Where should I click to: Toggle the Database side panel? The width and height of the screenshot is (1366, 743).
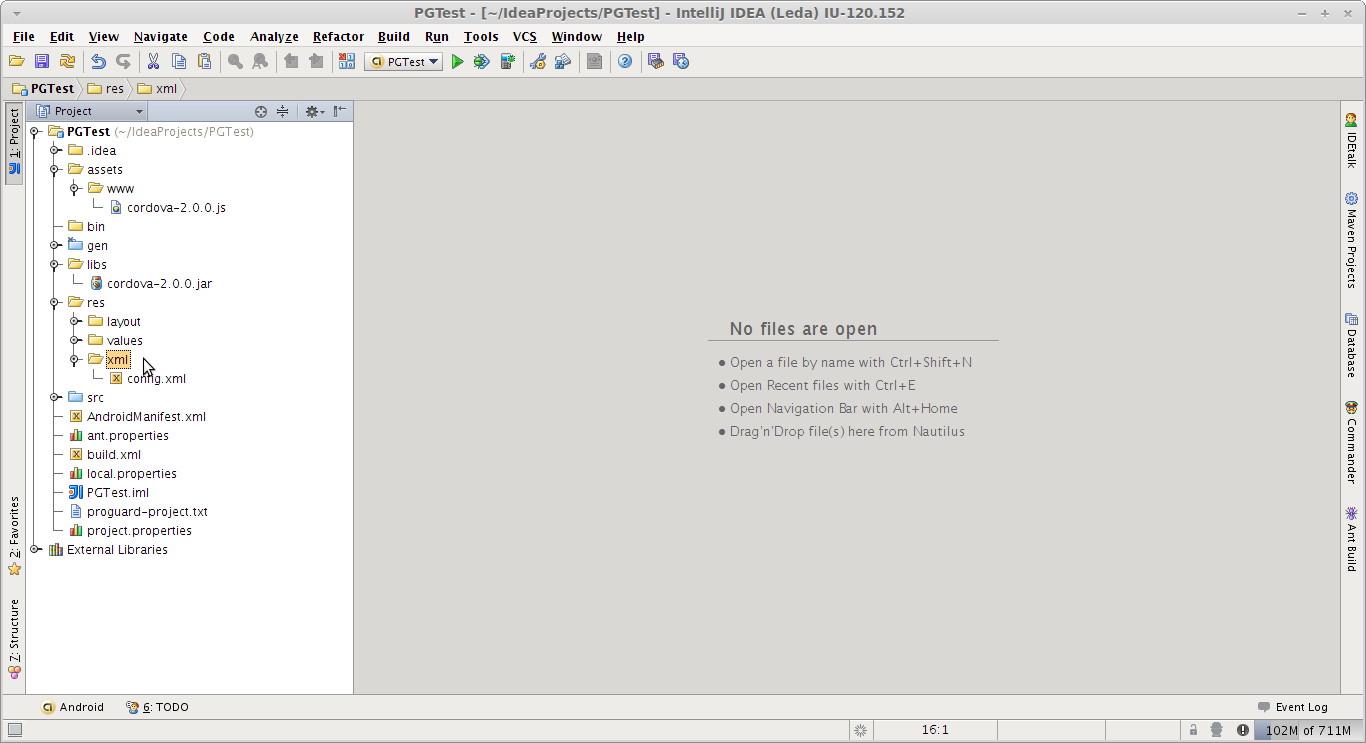[x=1351, y=345]
